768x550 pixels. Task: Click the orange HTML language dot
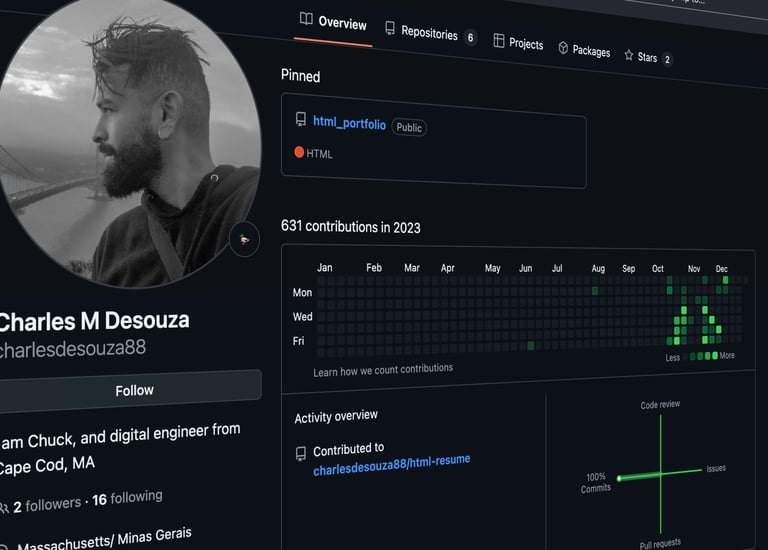[x=299, y=152]
